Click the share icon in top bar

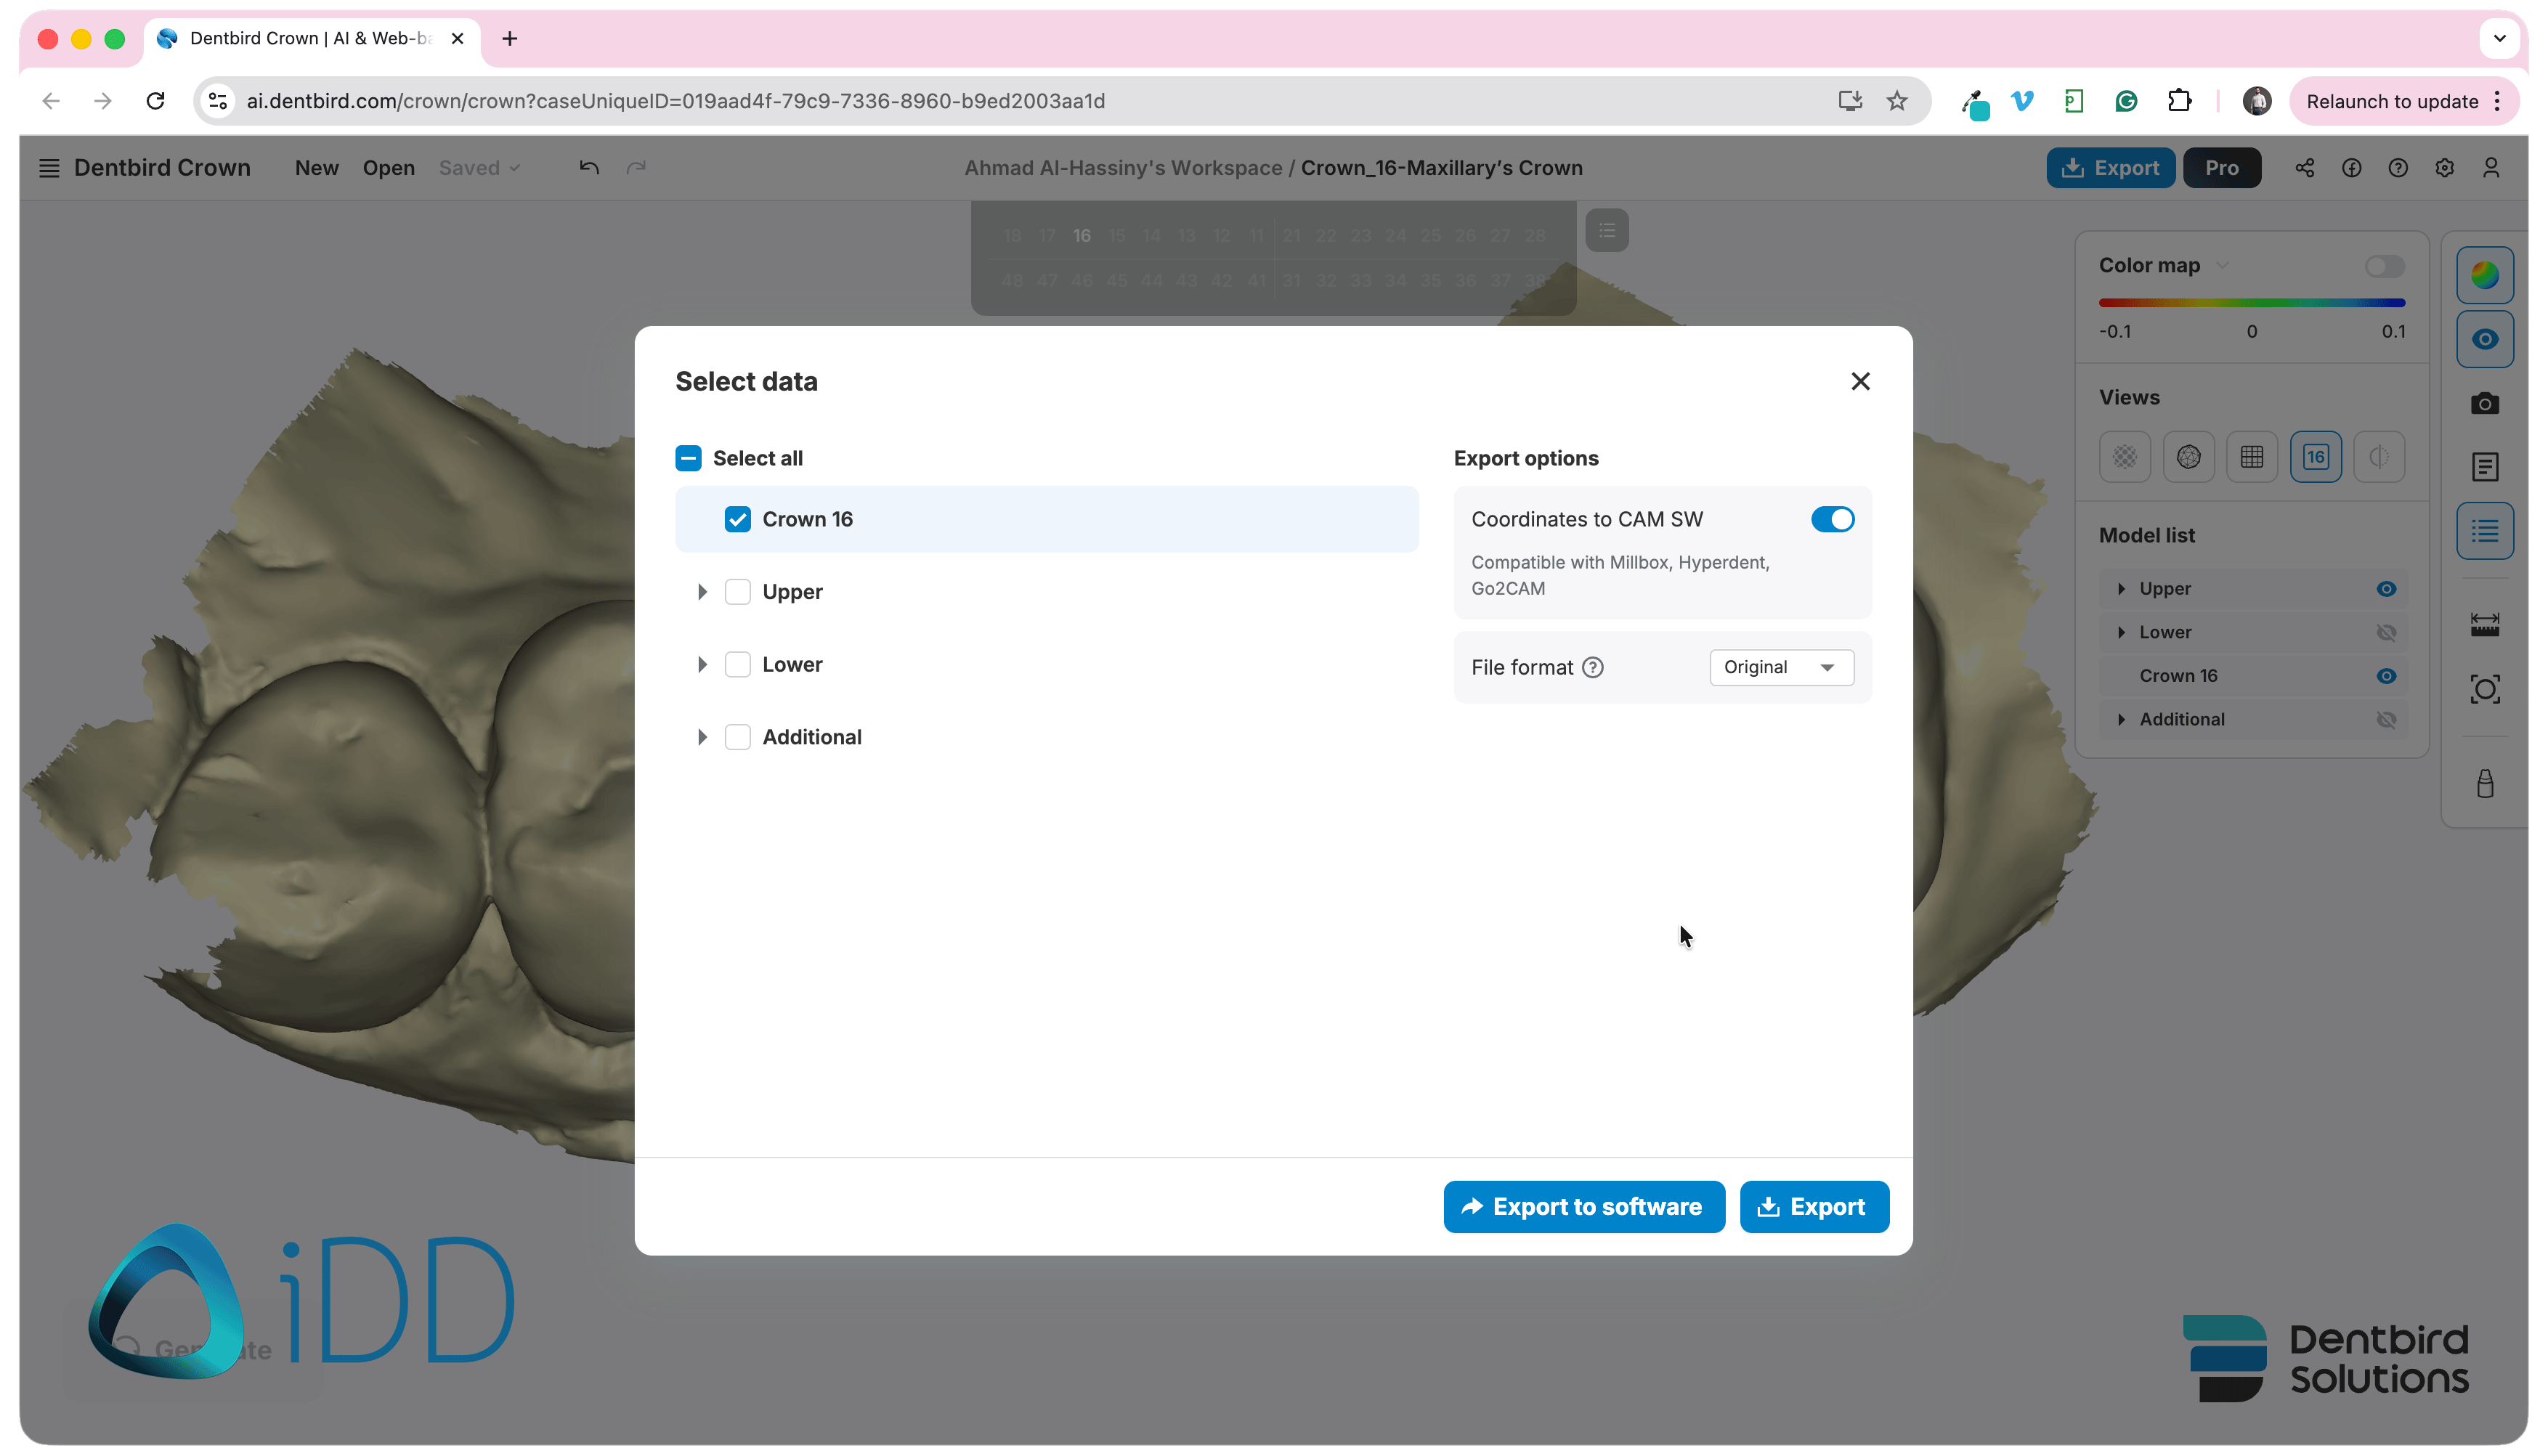[x=2304, y=168]
